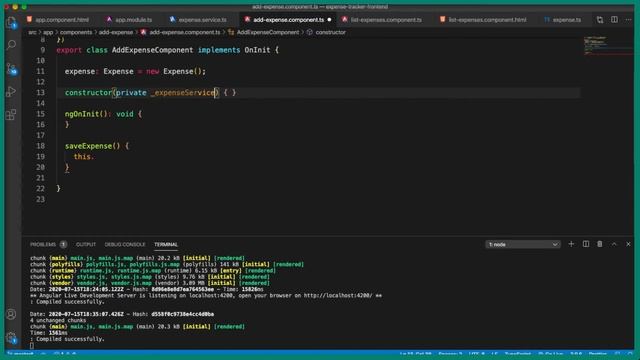Click the 'src' breadcrumb

(32, 32)
